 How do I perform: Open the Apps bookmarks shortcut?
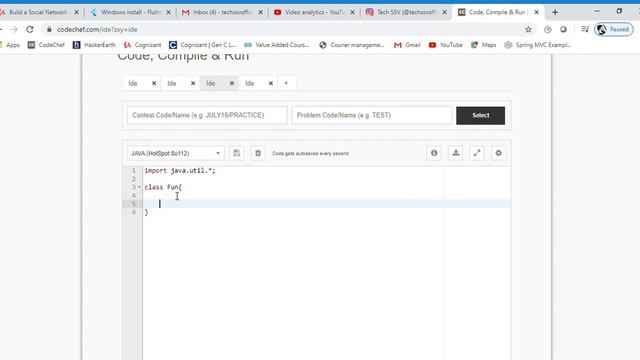(x=11, y=45)
